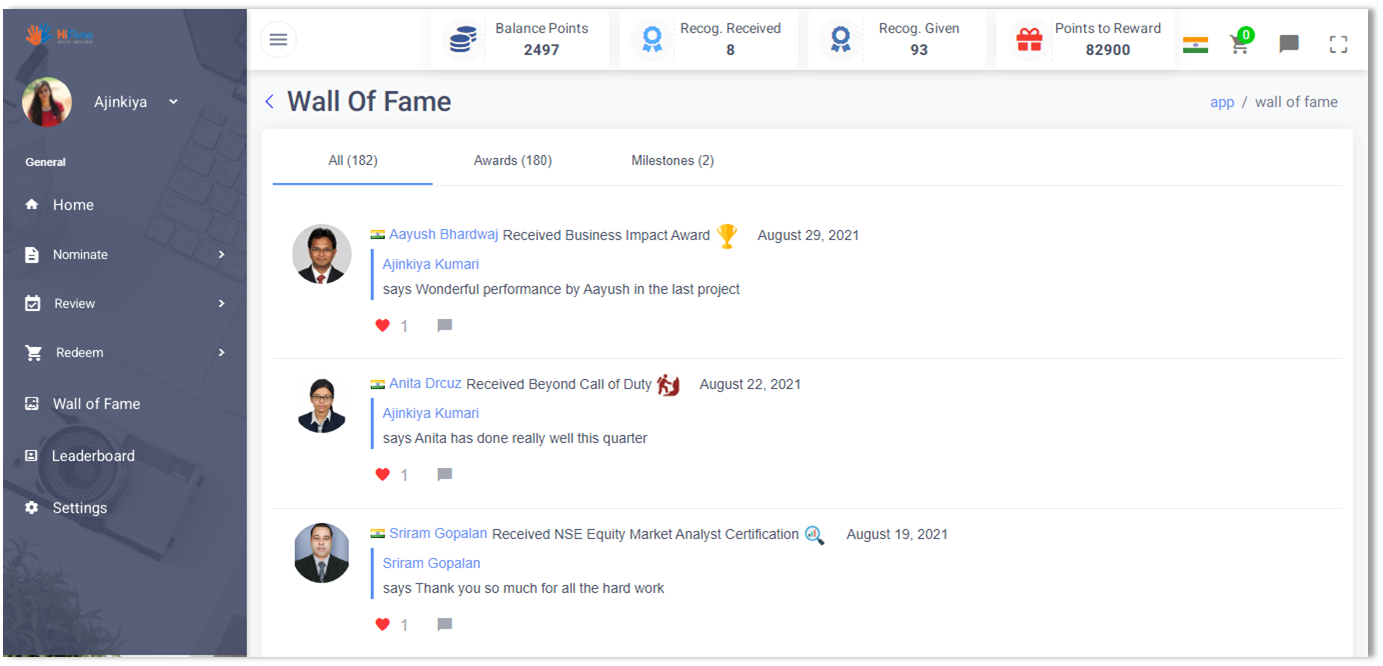This screenshot has width=1383, height=666.
Task: Click 'says Anita has done really well' text
Action: click(x=515, y=438)
